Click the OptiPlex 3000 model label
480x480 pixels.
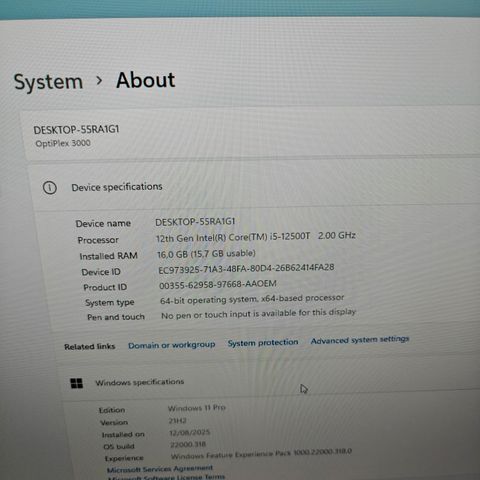pyautogui.click(x=63, y=143)
